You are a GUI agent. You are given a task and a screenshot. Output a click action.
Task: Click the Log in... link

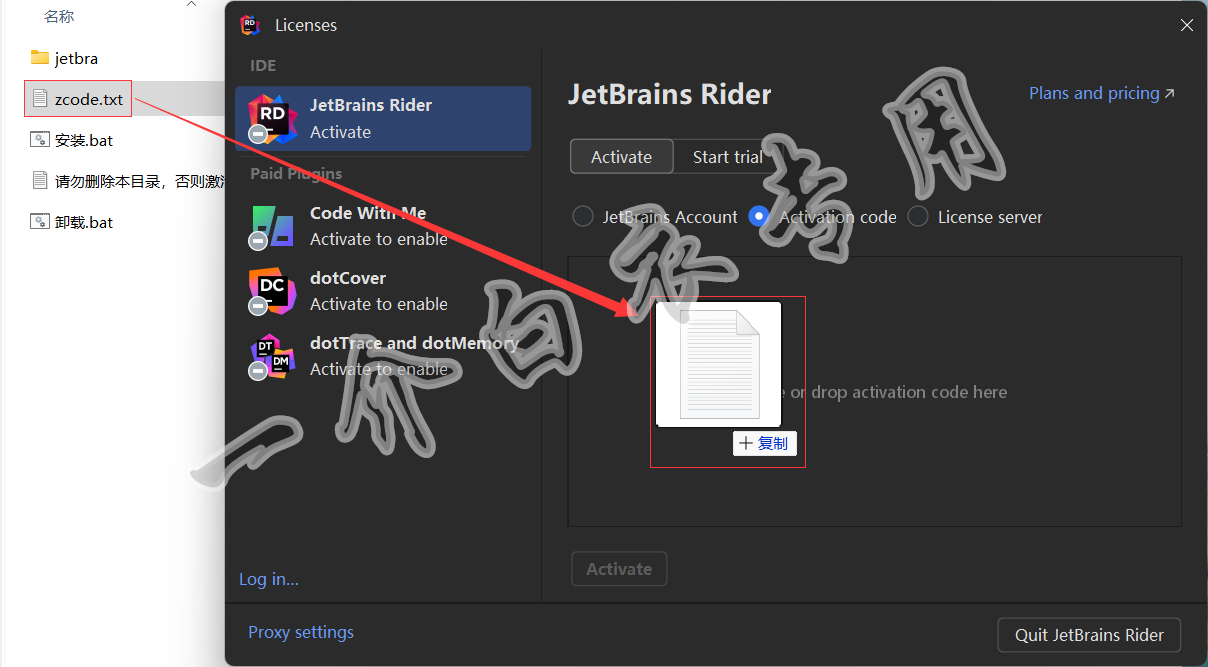point(268,579)
